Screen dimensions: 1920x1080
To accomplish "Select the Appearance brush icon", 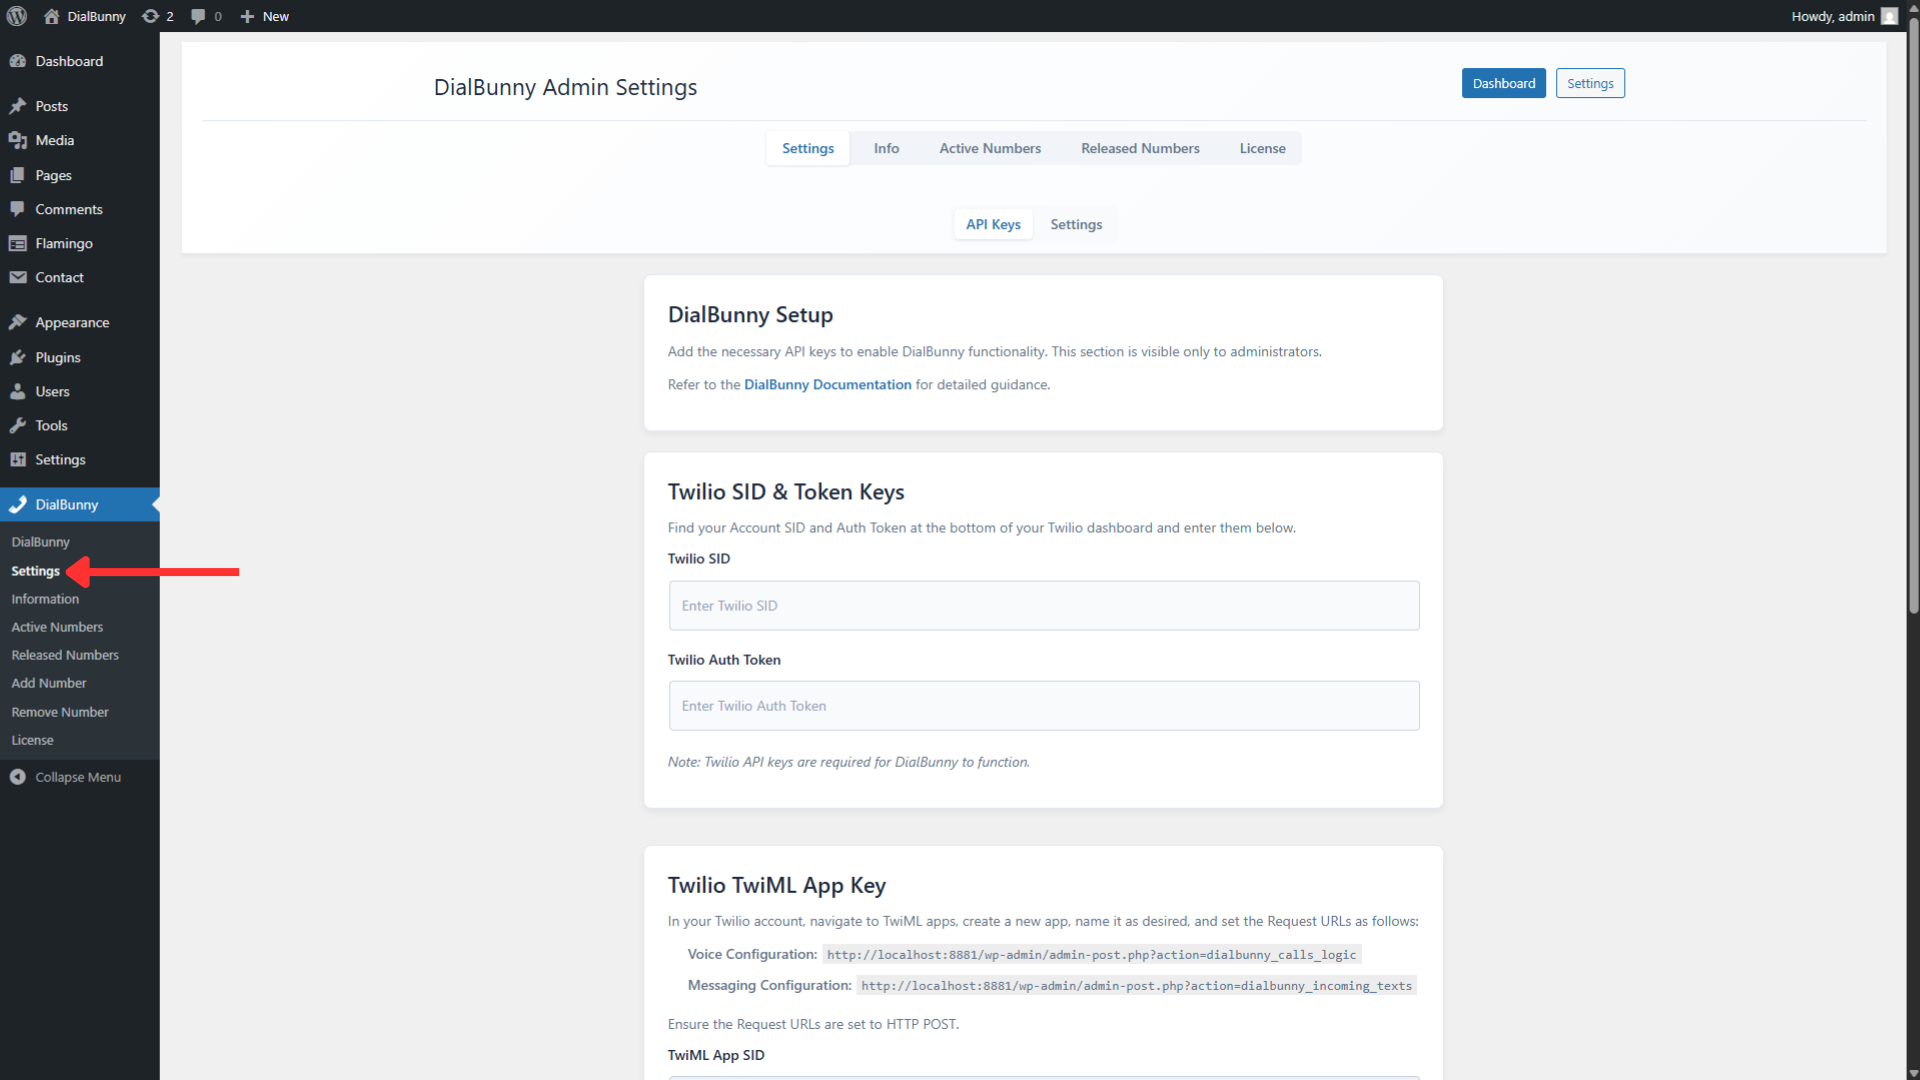I will click(x=19, y=322).
